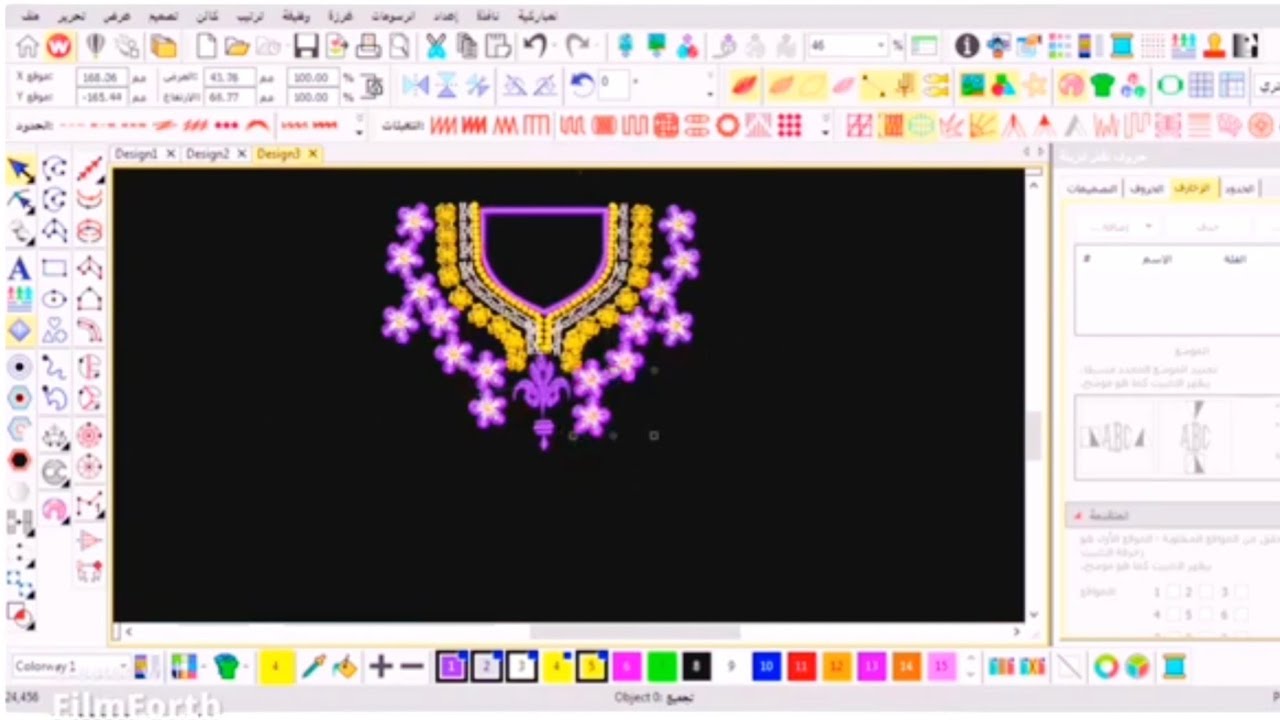Click the color picker eyedropper icon
Viewport: 1280px width, 720px height.
pos(313,666)
